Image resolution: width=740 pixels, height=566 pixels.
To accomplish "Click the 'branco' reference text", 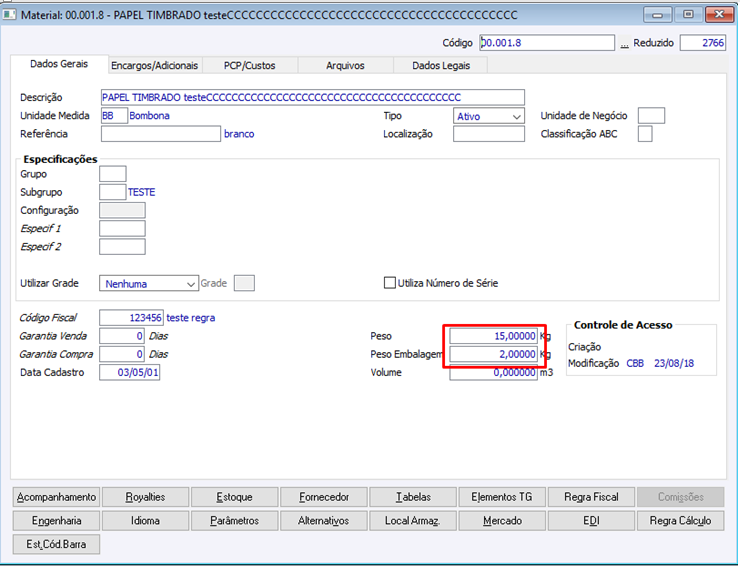I will pos(239,134).
